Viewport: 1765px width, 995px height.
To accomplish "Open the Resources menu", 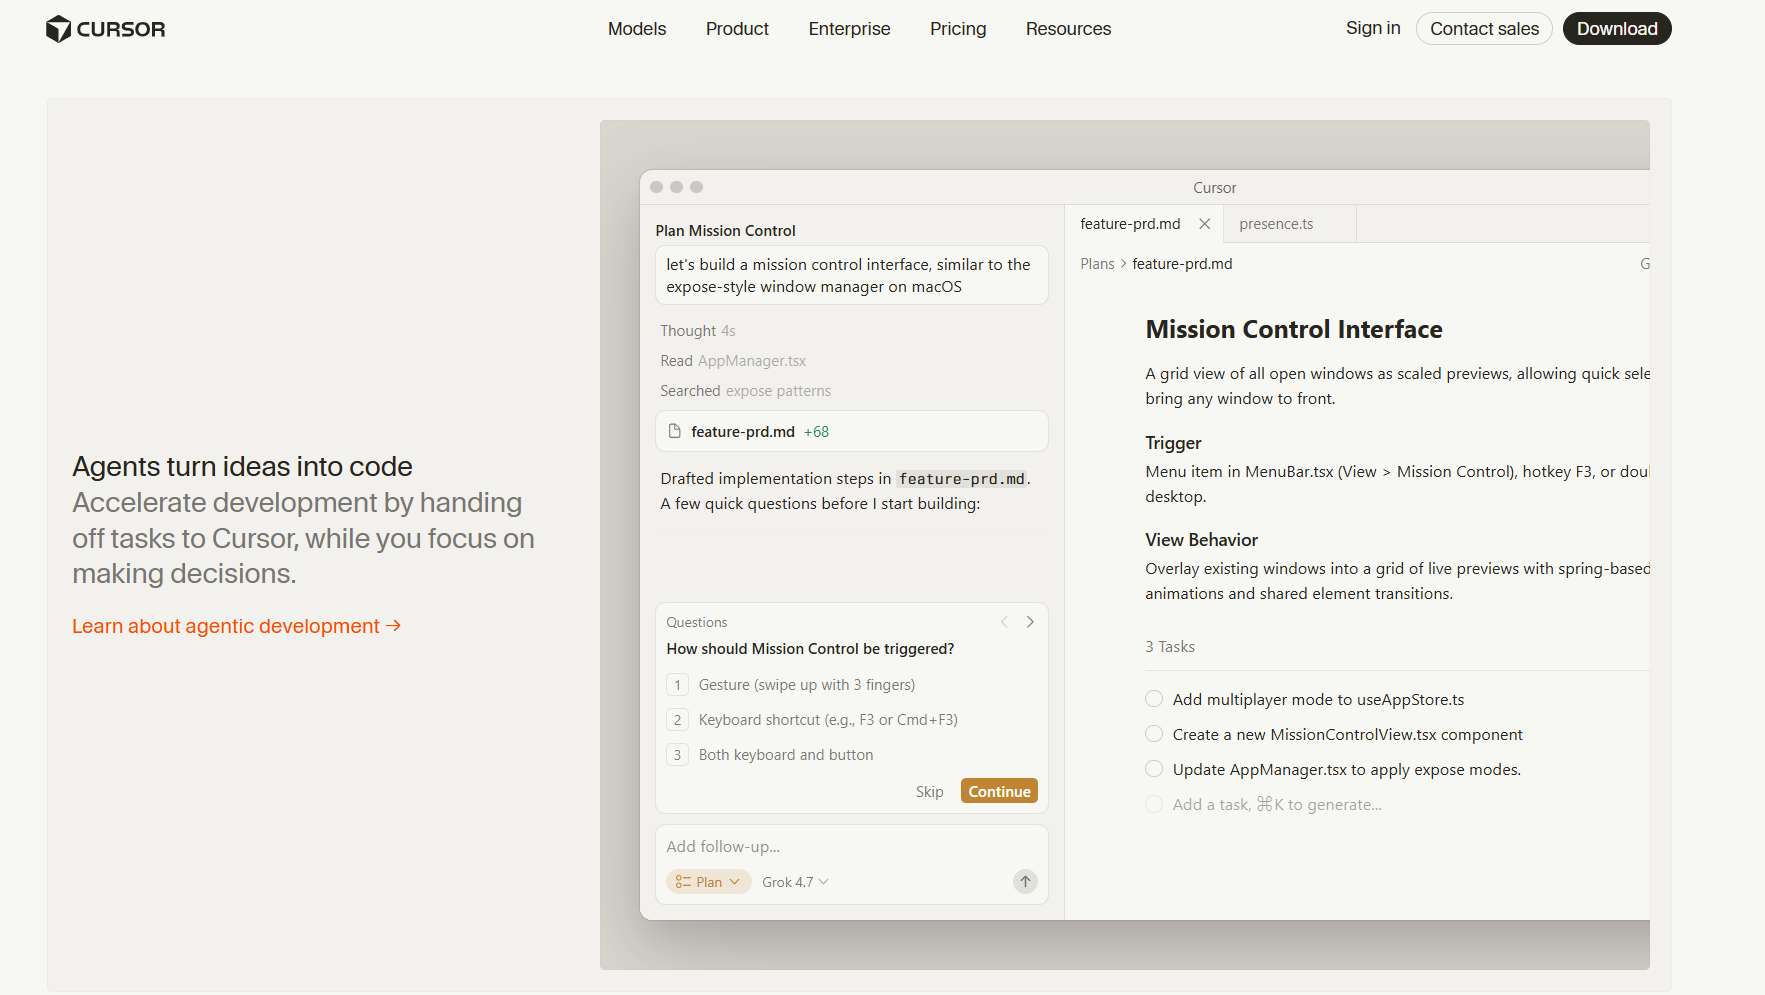I will coord(1068,29).
